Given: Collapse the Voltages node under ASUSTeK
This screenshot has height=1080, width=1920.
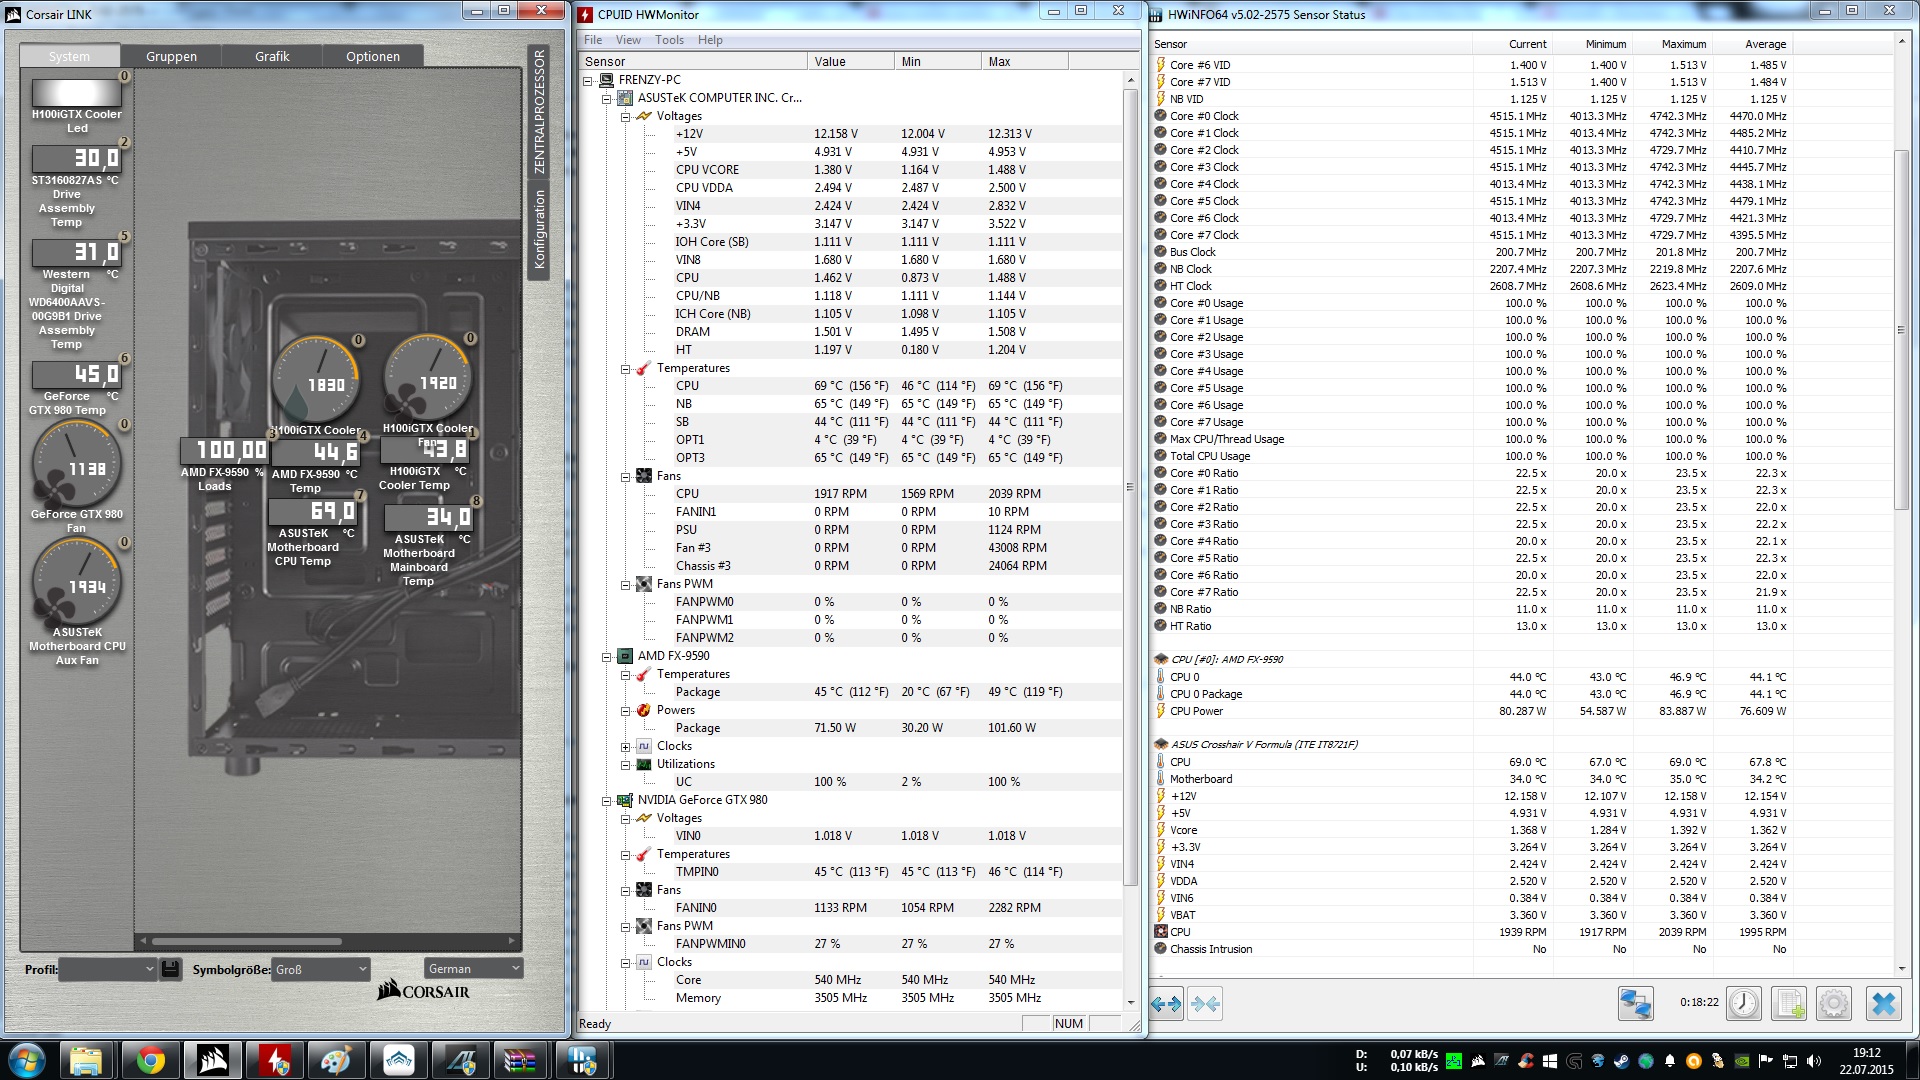Looking at the screenshot, I should tap(626, 117).
